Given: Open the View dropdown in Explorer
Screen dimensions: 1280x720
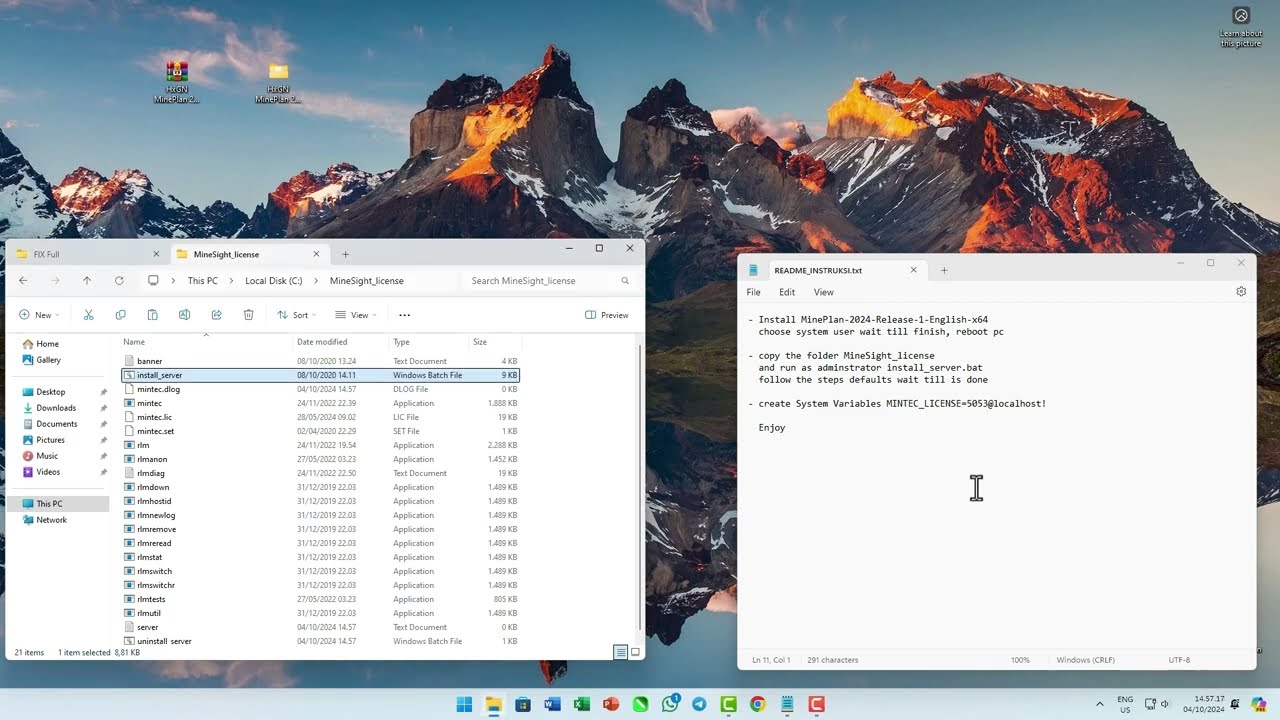Looking at the screenshot, I should pos(355,315).
